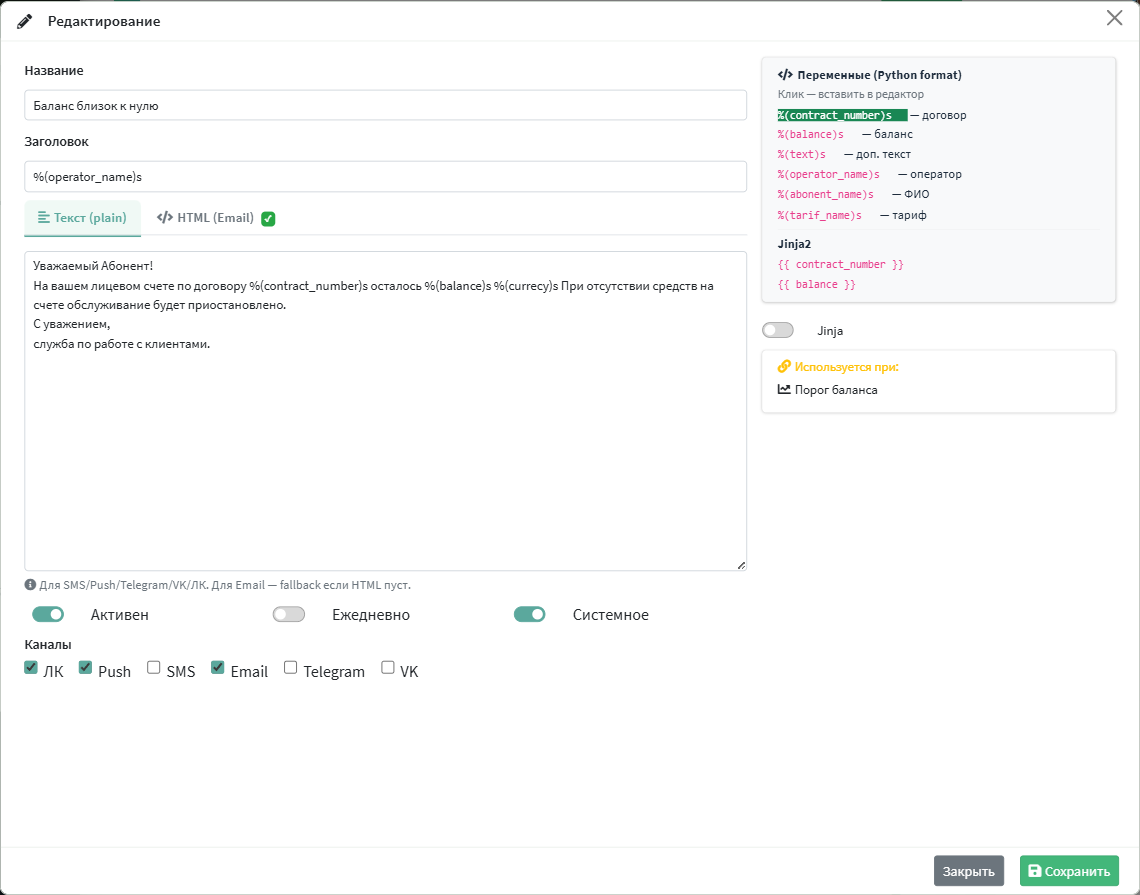Click the text area resize handle
The height and width of the screenshot is (895, 1140).
pos(741,565)
